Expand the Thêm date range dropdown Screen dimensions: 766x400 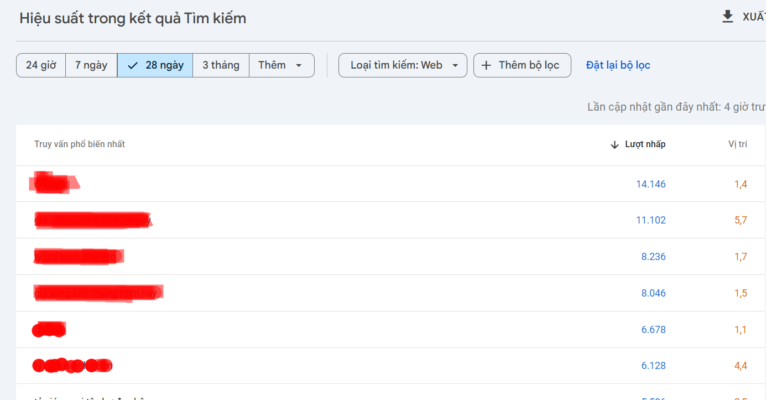pyautogui.click(x=281, y=65)
